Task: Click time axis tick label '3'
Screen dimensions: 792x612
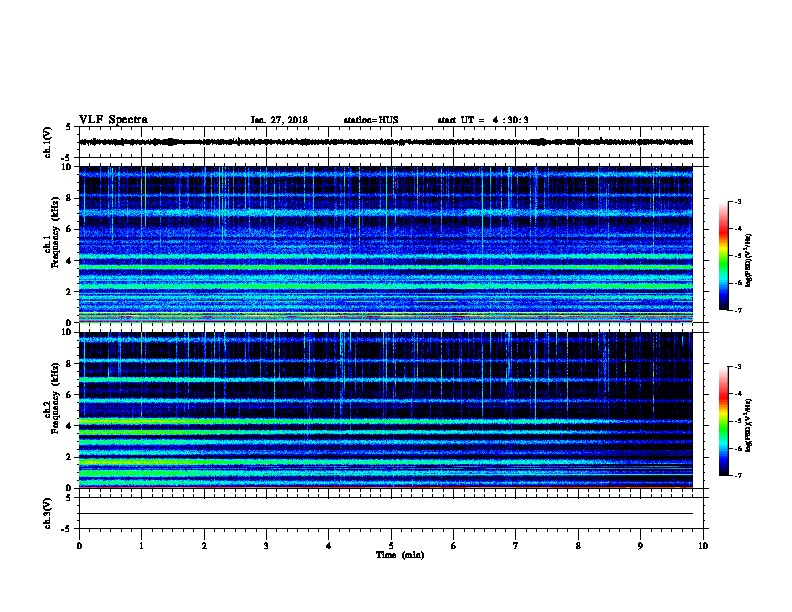Action: pos(266,546)
